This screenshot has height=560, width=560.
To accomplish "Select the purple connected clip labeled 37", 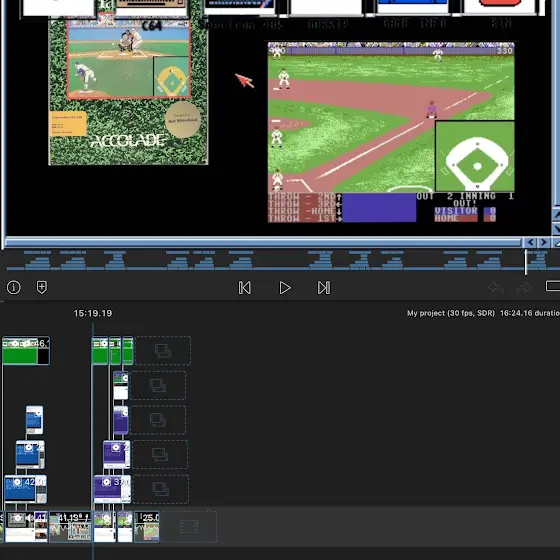I will (x=112, y=489).
